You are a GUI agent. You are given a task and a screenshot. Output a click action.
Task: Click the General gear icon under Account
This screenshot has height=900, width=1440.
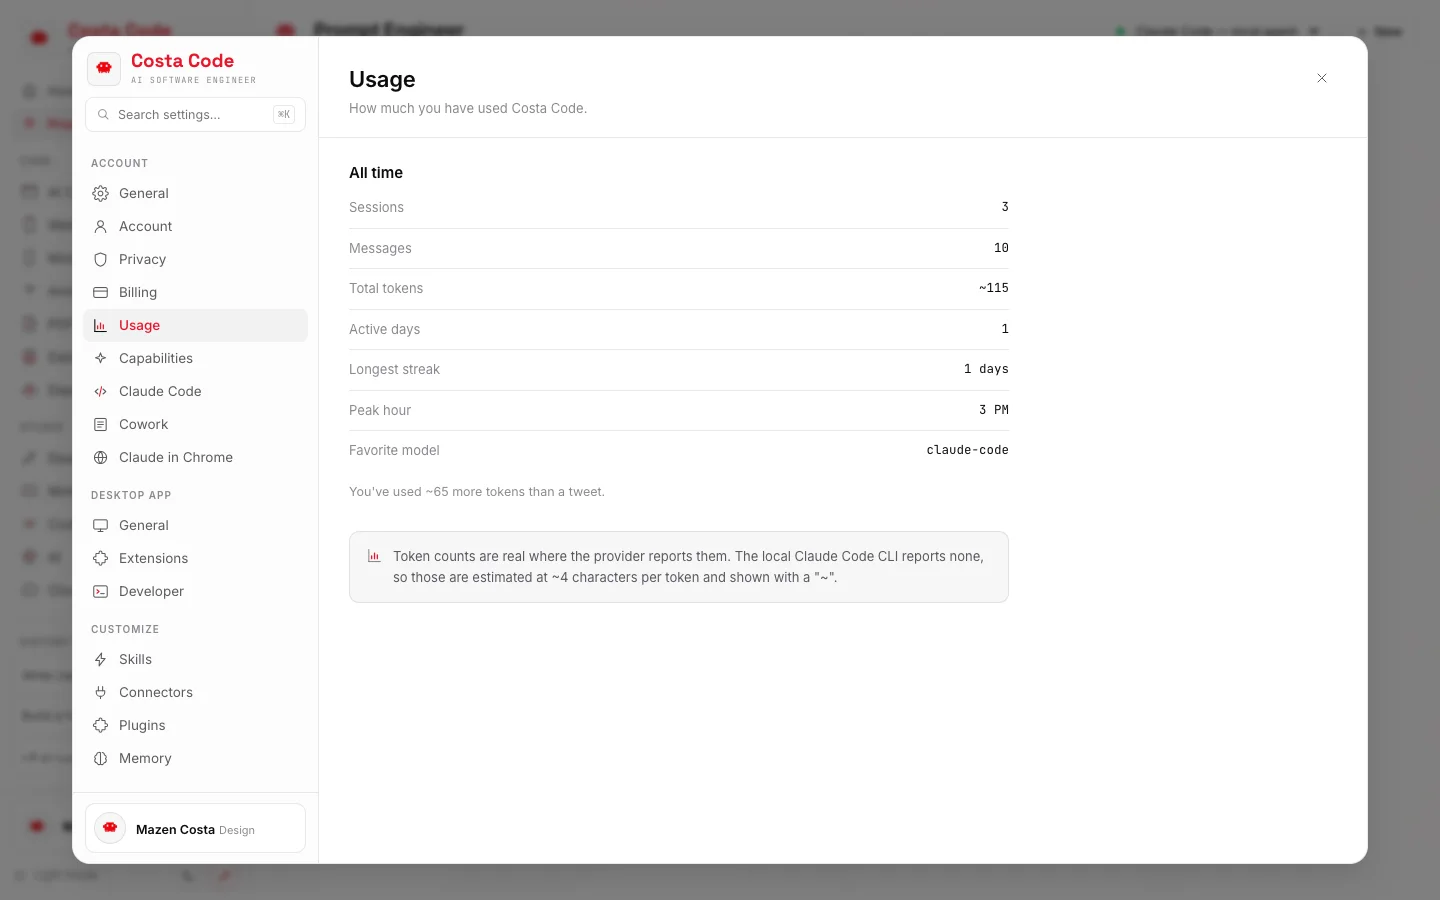coord(100,194)
